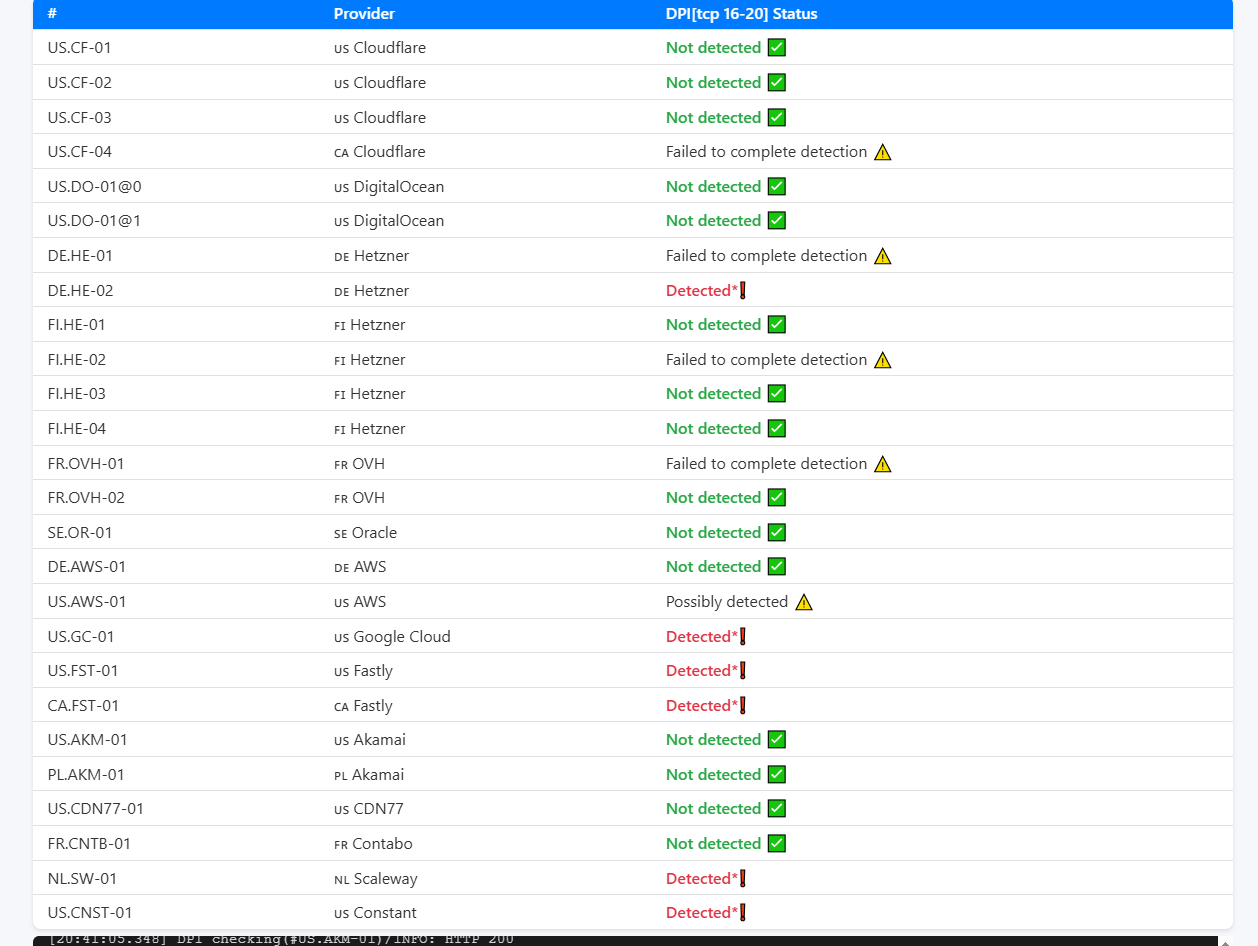Click the red exclamation mark for CA.FST-01
The image size is (1258, 946).
(x=743, y=705)
